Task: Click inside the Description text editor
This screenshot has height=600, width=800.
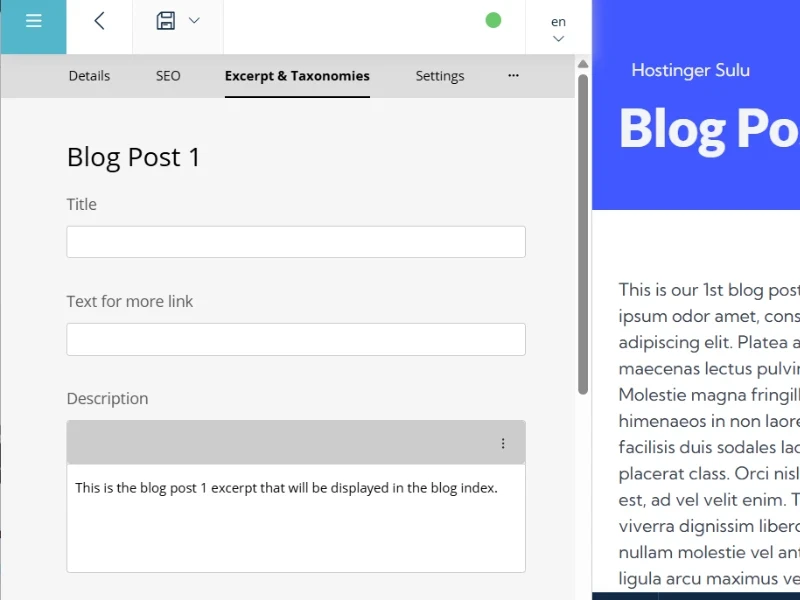Action: coord(296,518)
